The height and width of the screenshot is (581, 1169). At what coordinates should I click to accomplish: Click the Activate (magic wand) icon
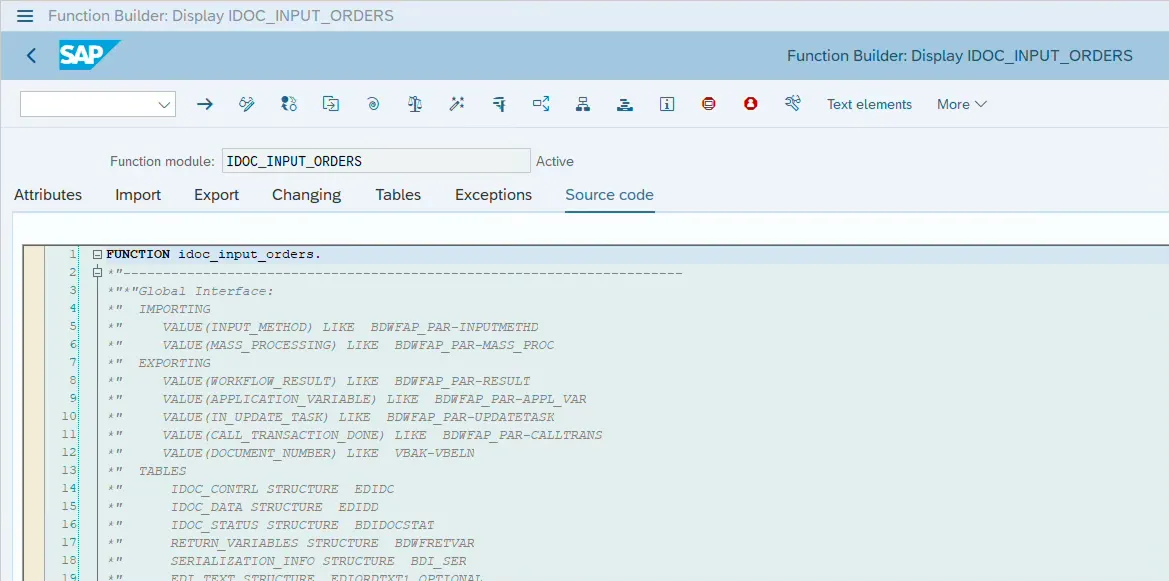(457, 104)
